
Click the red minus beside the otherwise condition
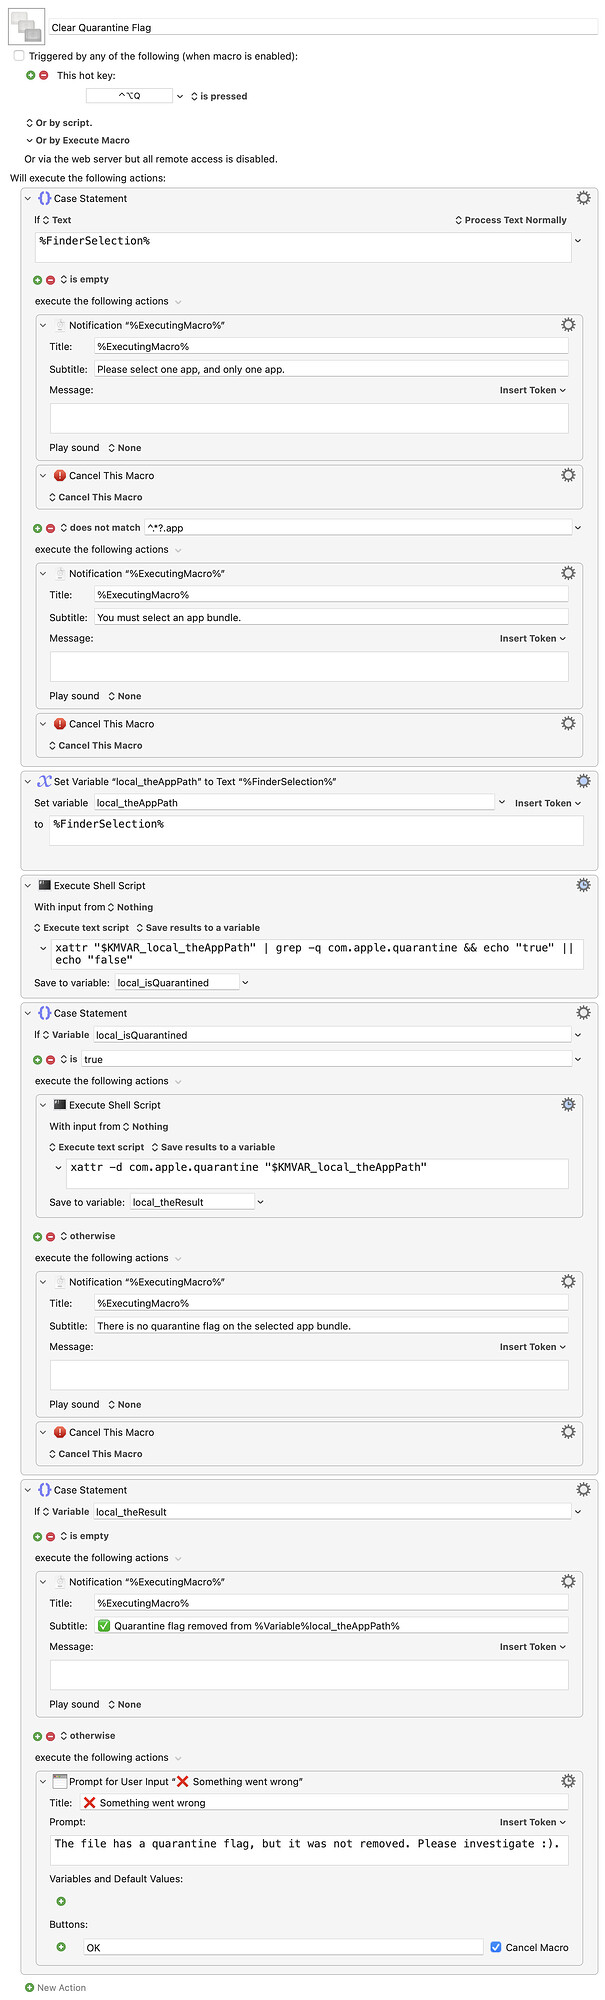click(48, 1236)
